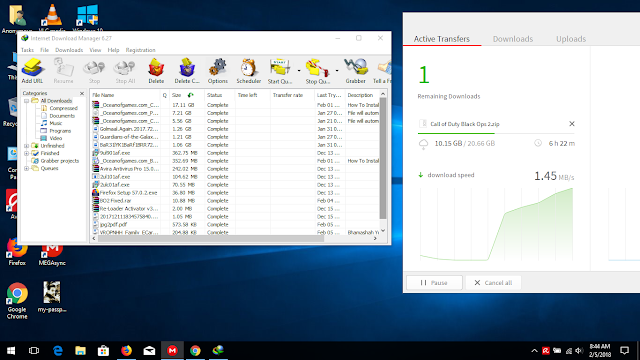Open the my-passp image file on desktop

click(x=52, y=297)
